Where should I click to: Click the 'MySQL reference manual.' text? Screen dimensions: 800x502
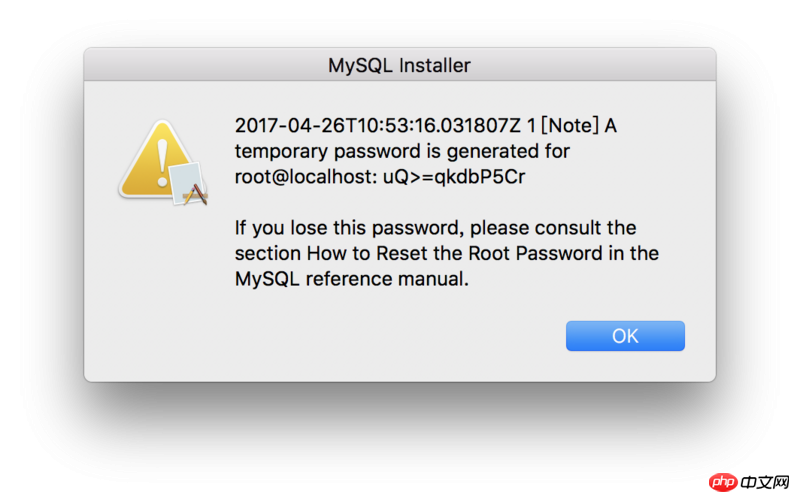(x=352, y=279)
